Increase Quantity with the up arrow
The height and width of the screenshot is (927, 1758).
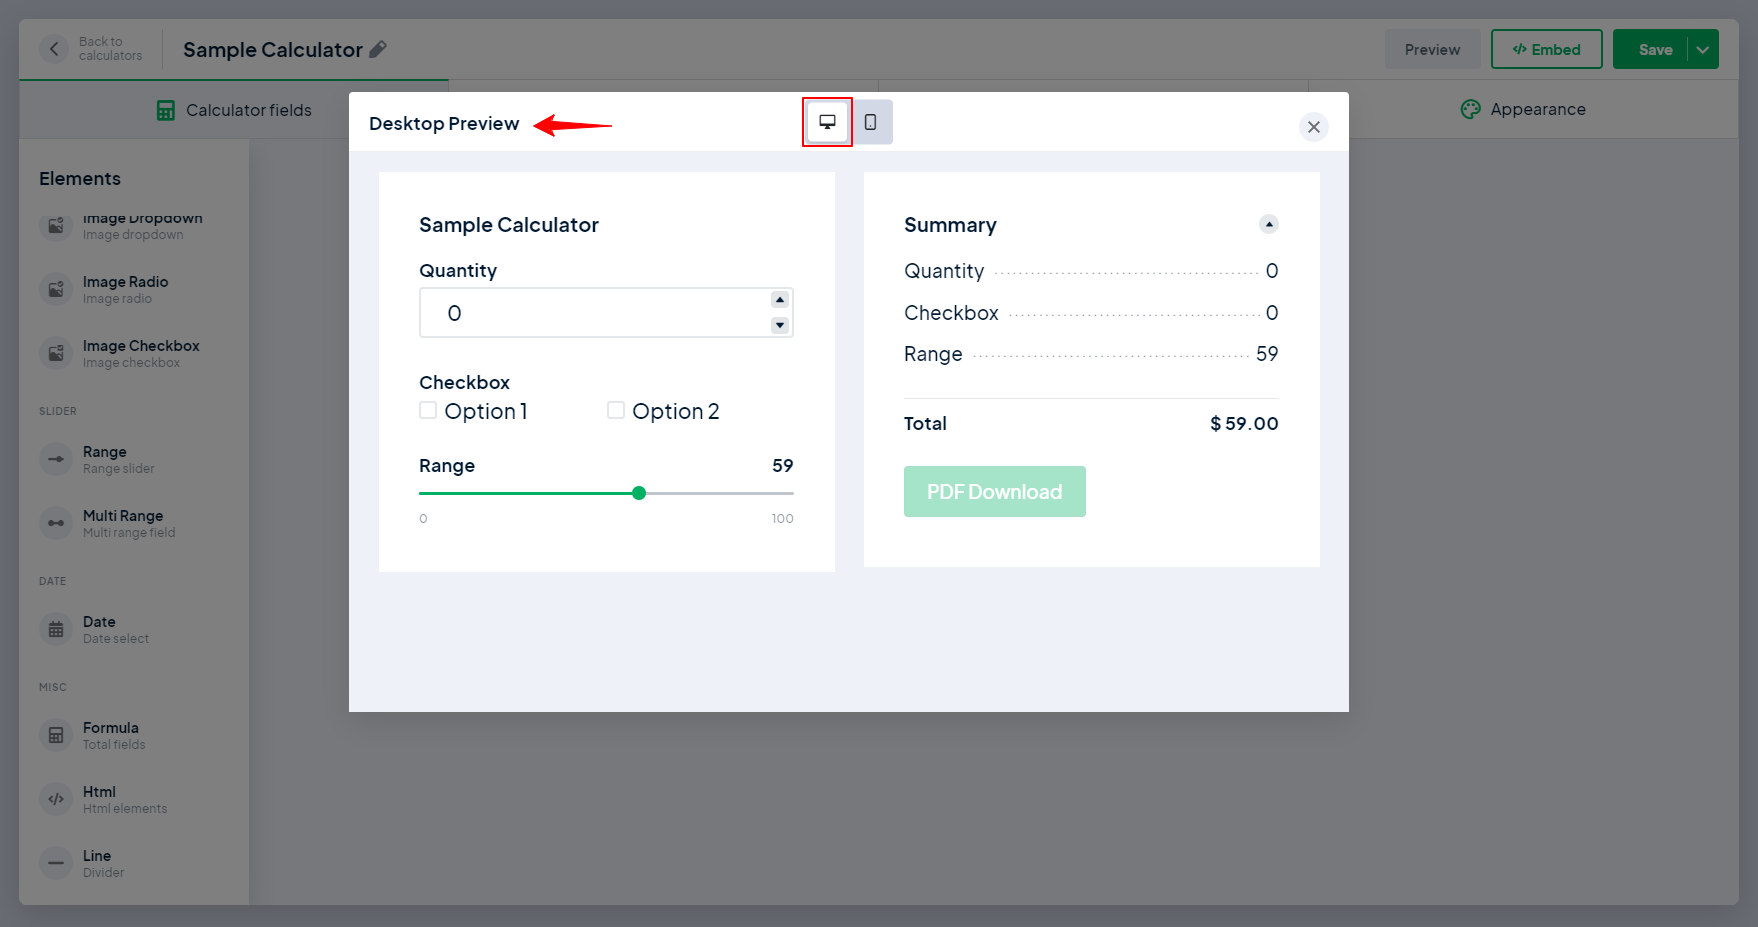[x=779, y=300]
